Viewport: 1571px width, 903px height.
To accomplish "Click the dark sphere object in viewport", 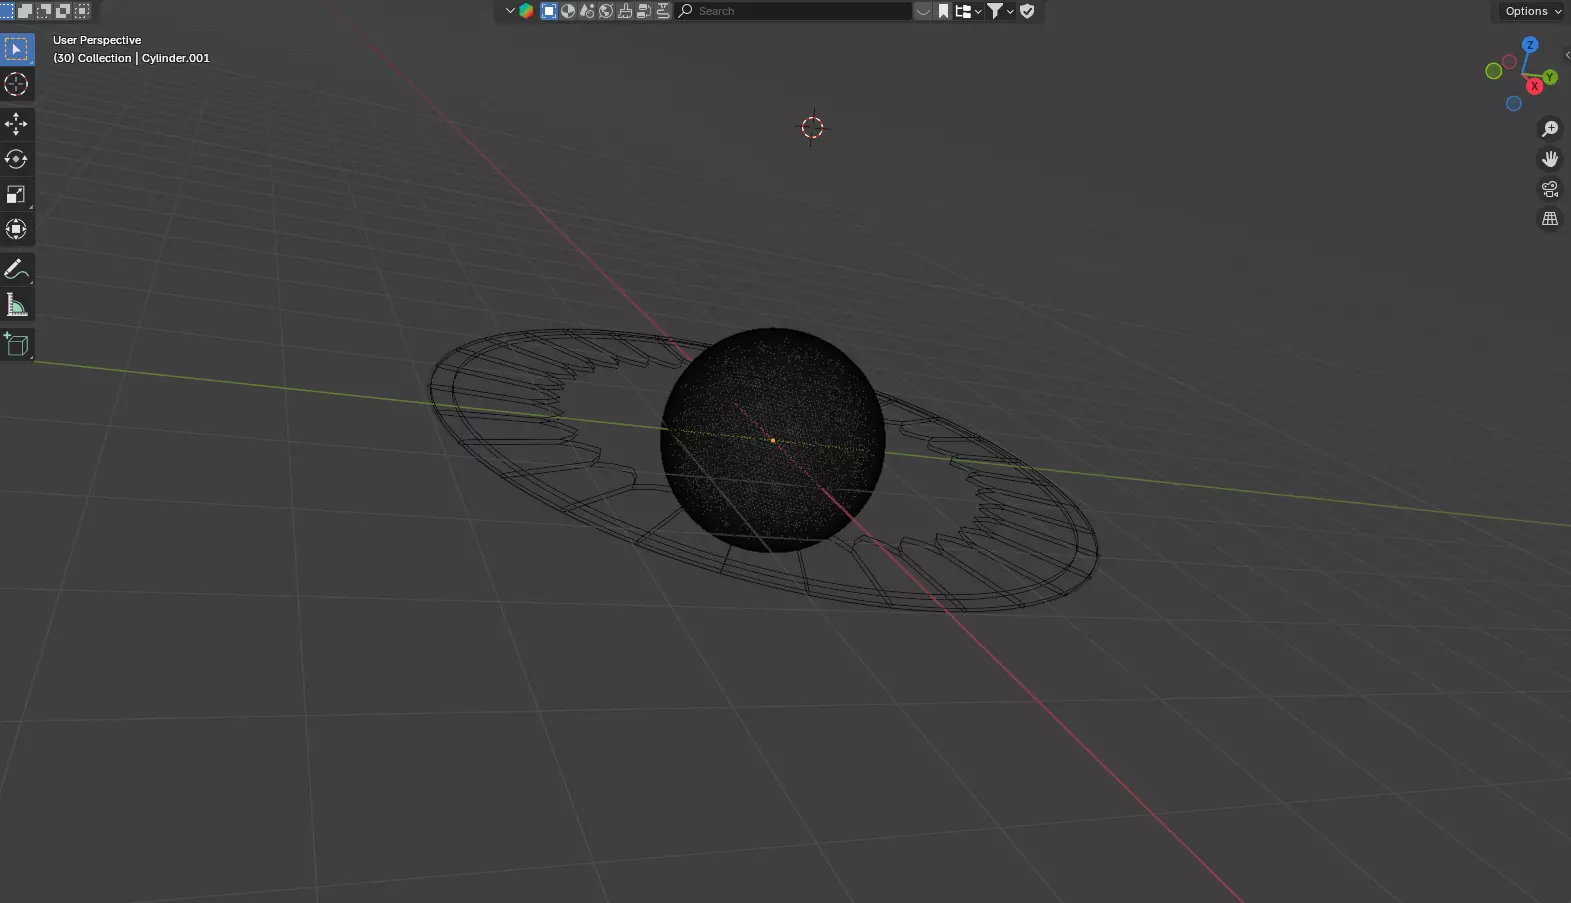I will pos(772,440).
